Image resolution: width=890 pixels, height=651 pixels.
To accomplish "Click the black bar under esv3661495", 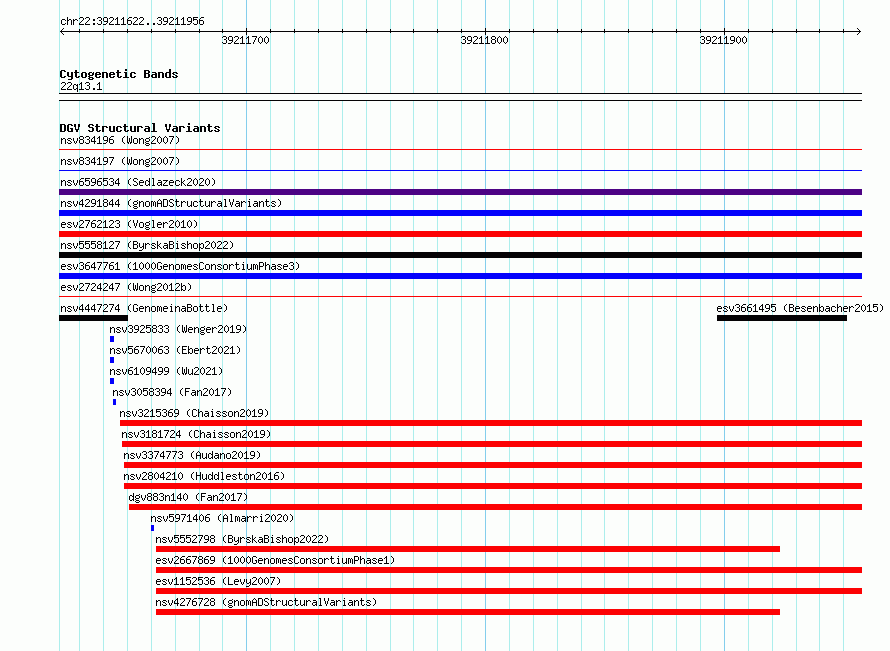I will point(782,318).
